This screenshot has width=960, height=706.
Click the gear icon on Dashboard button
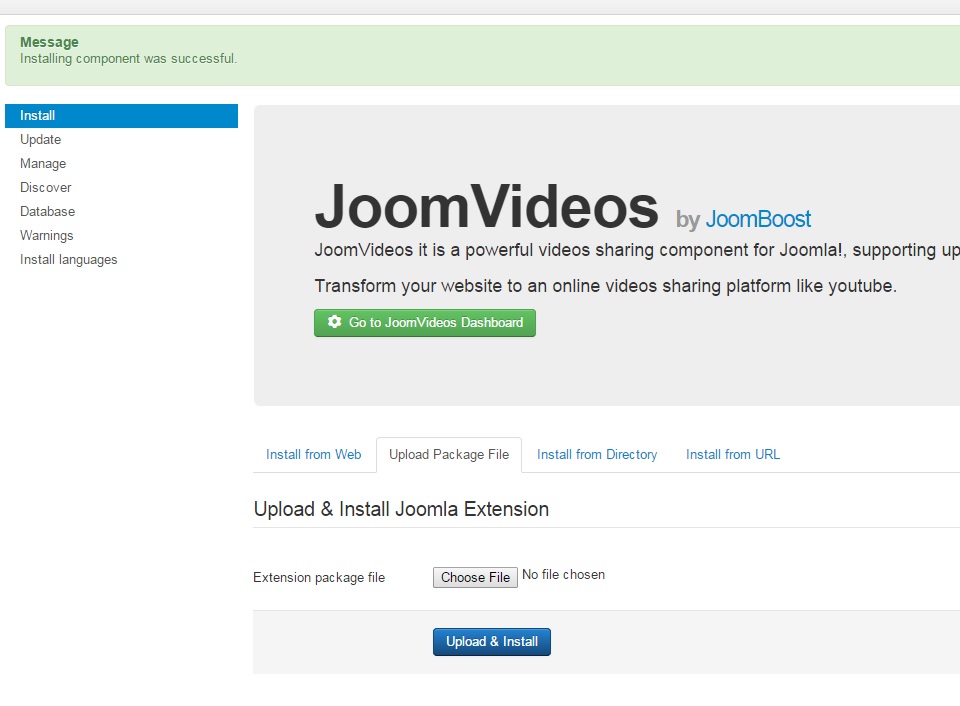(x=334, y=321)
